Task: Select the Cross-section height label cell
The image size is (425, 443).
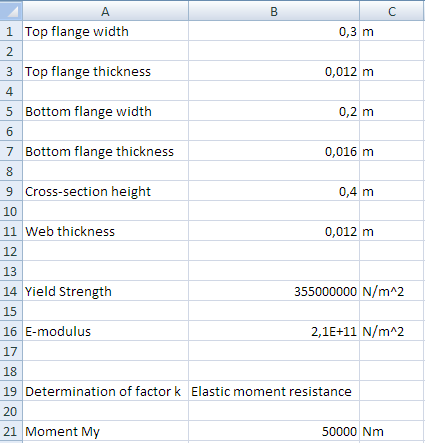Action: [105, 191]
